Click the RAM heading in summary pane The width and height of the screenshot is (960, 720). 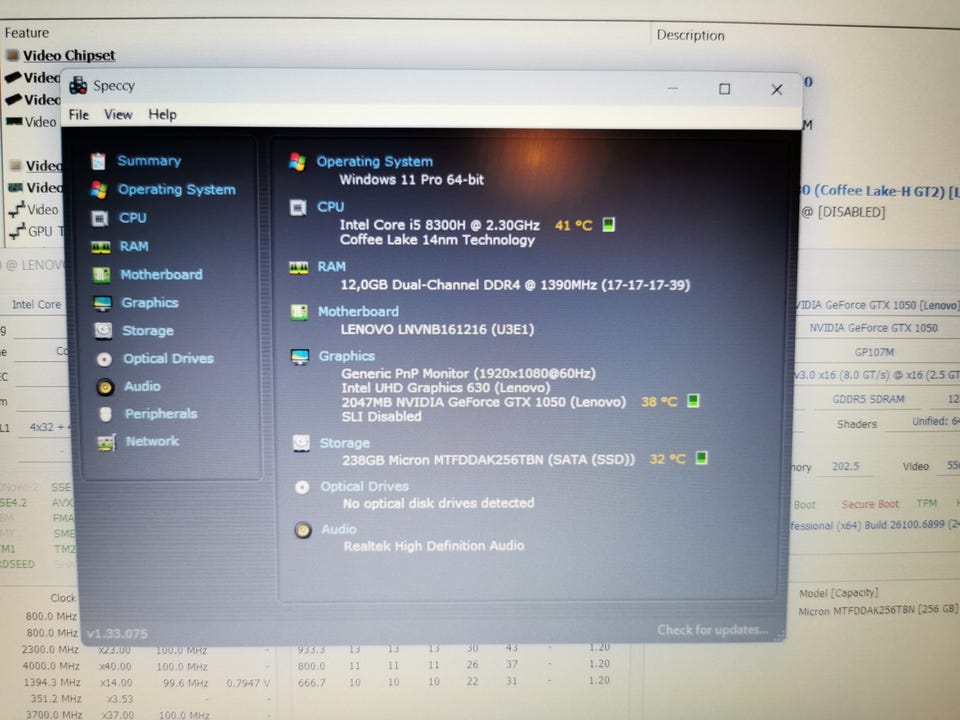click(x=331, y=266)
